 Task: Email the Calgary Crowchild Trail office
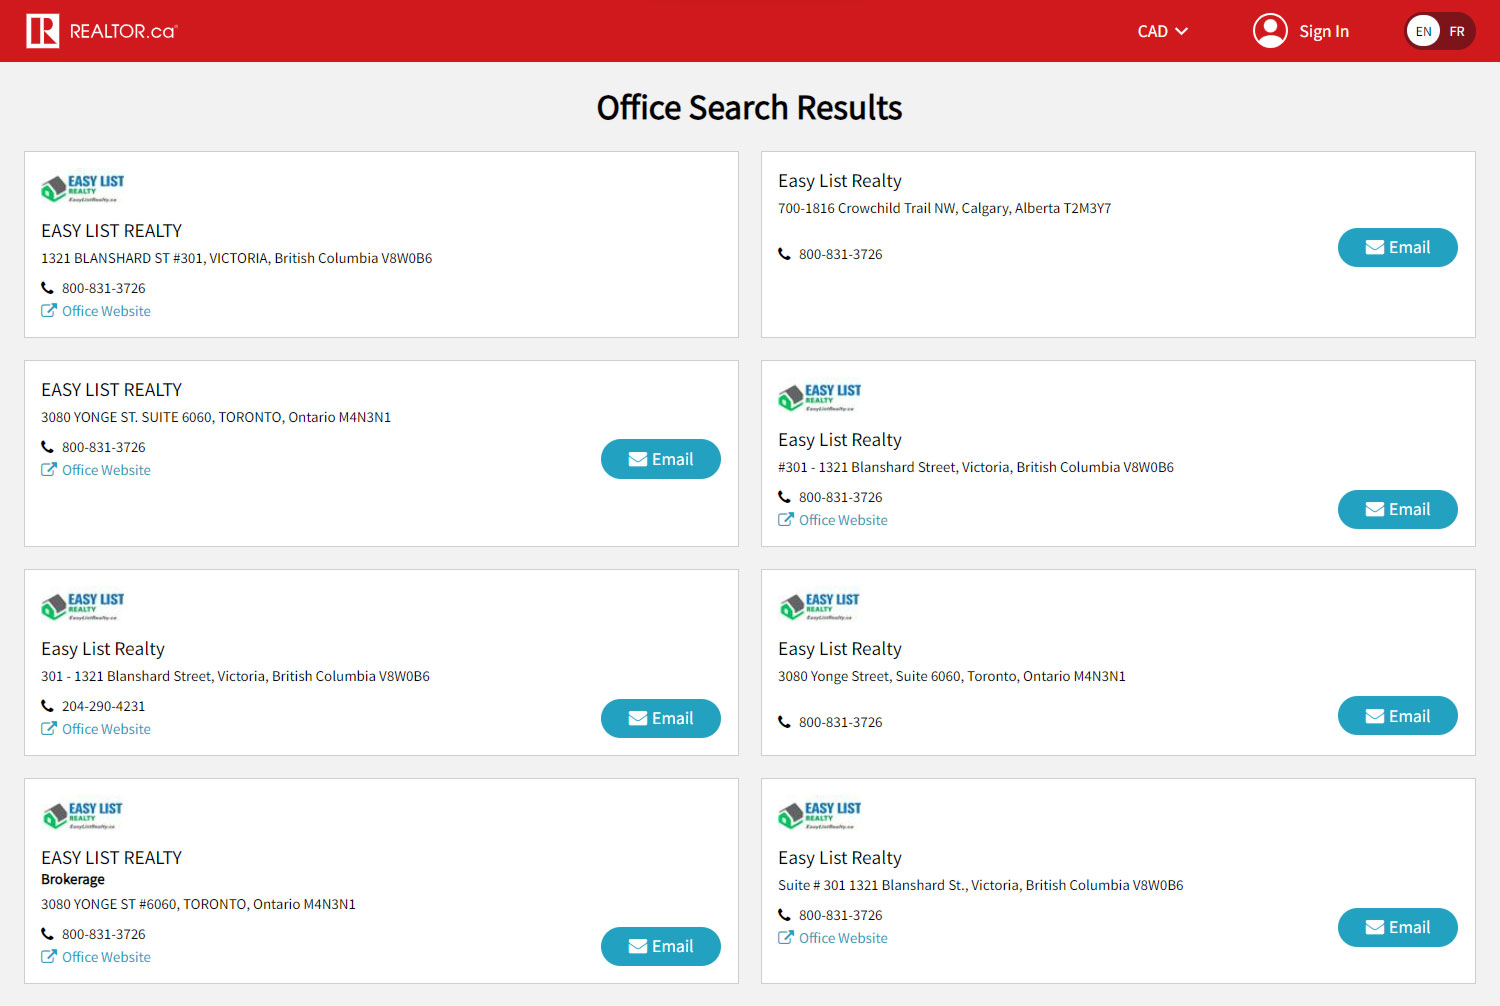click(x=1397, y=248)
